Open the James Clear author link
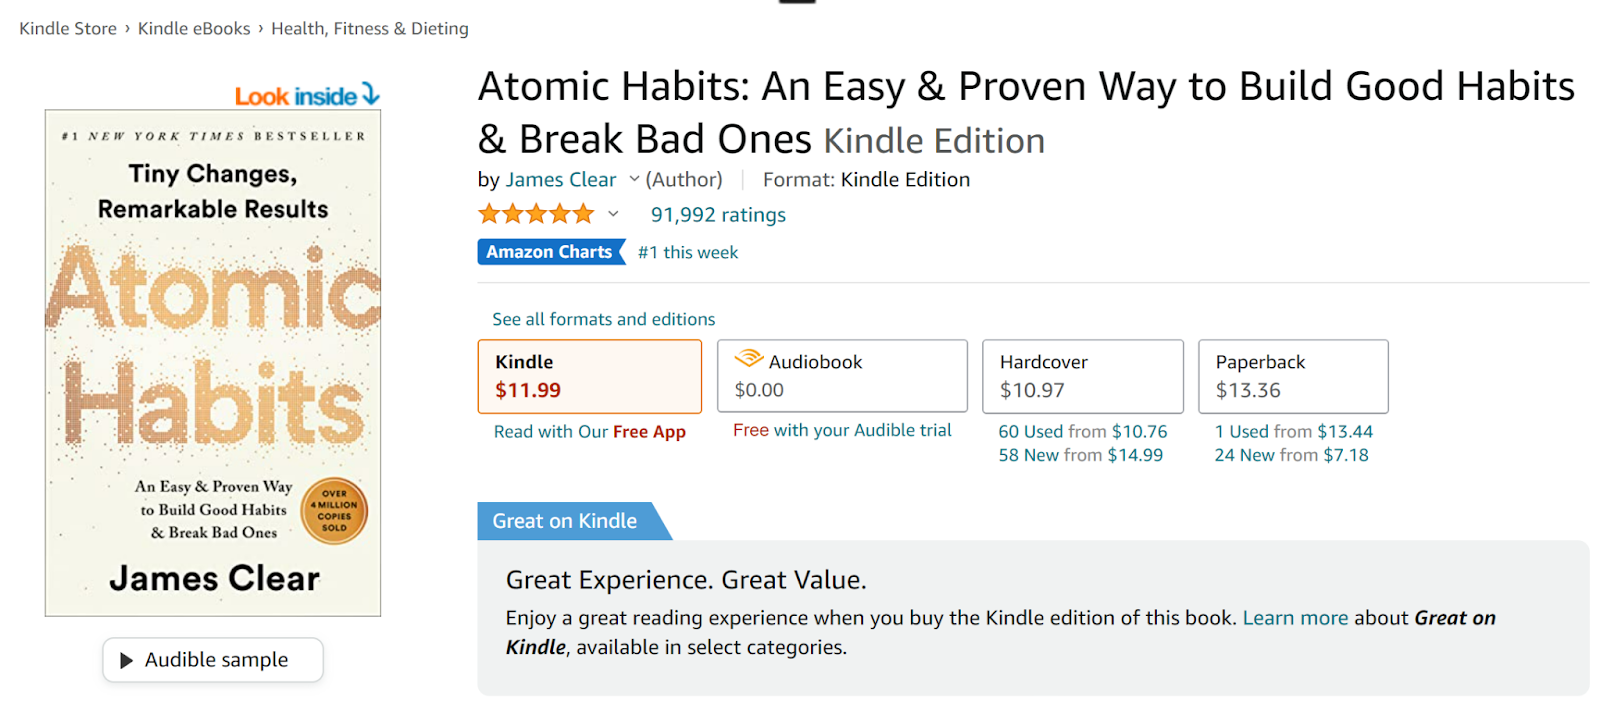1600x705 pixels. point(560,180)
